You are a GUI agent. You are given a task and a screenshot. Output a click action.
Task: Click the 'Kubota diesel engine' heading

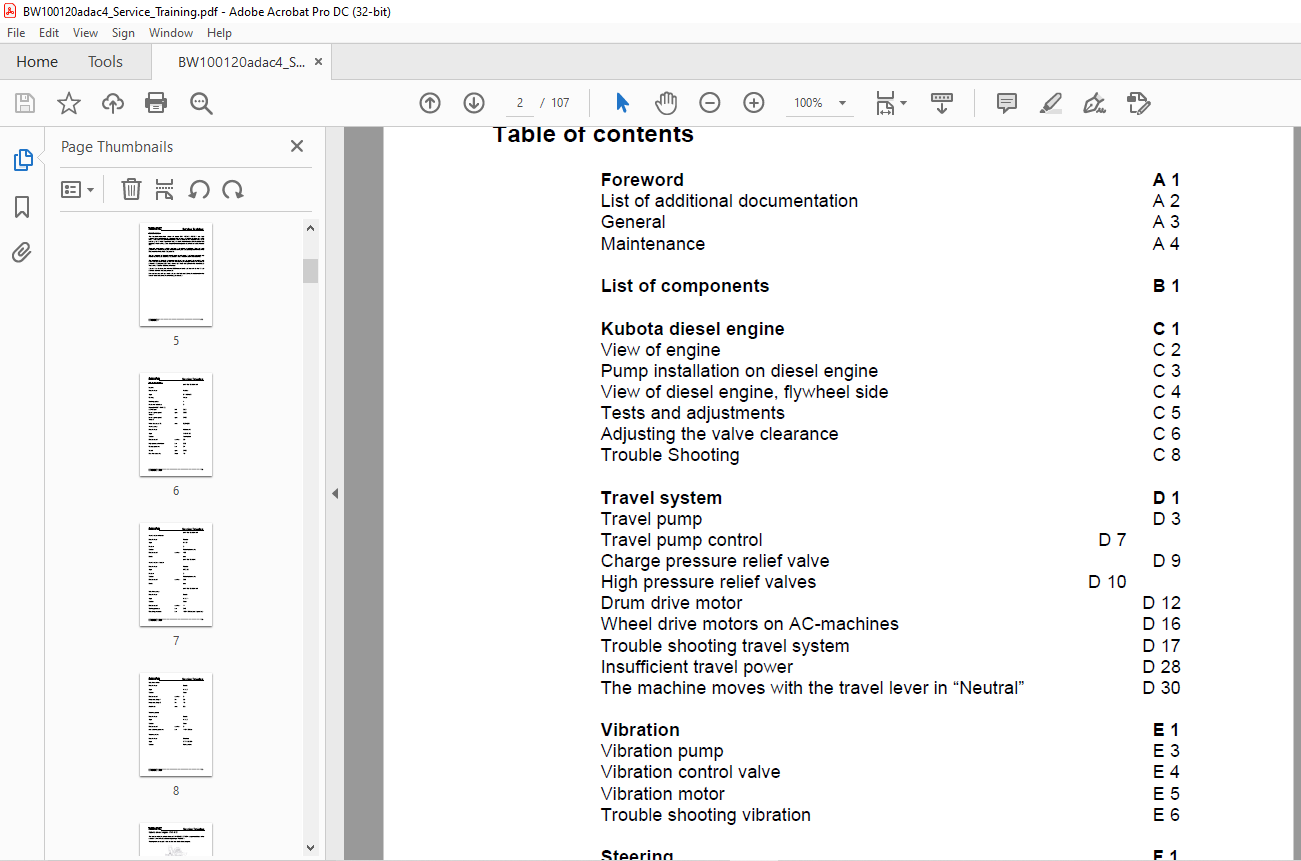tap(693, 329)
